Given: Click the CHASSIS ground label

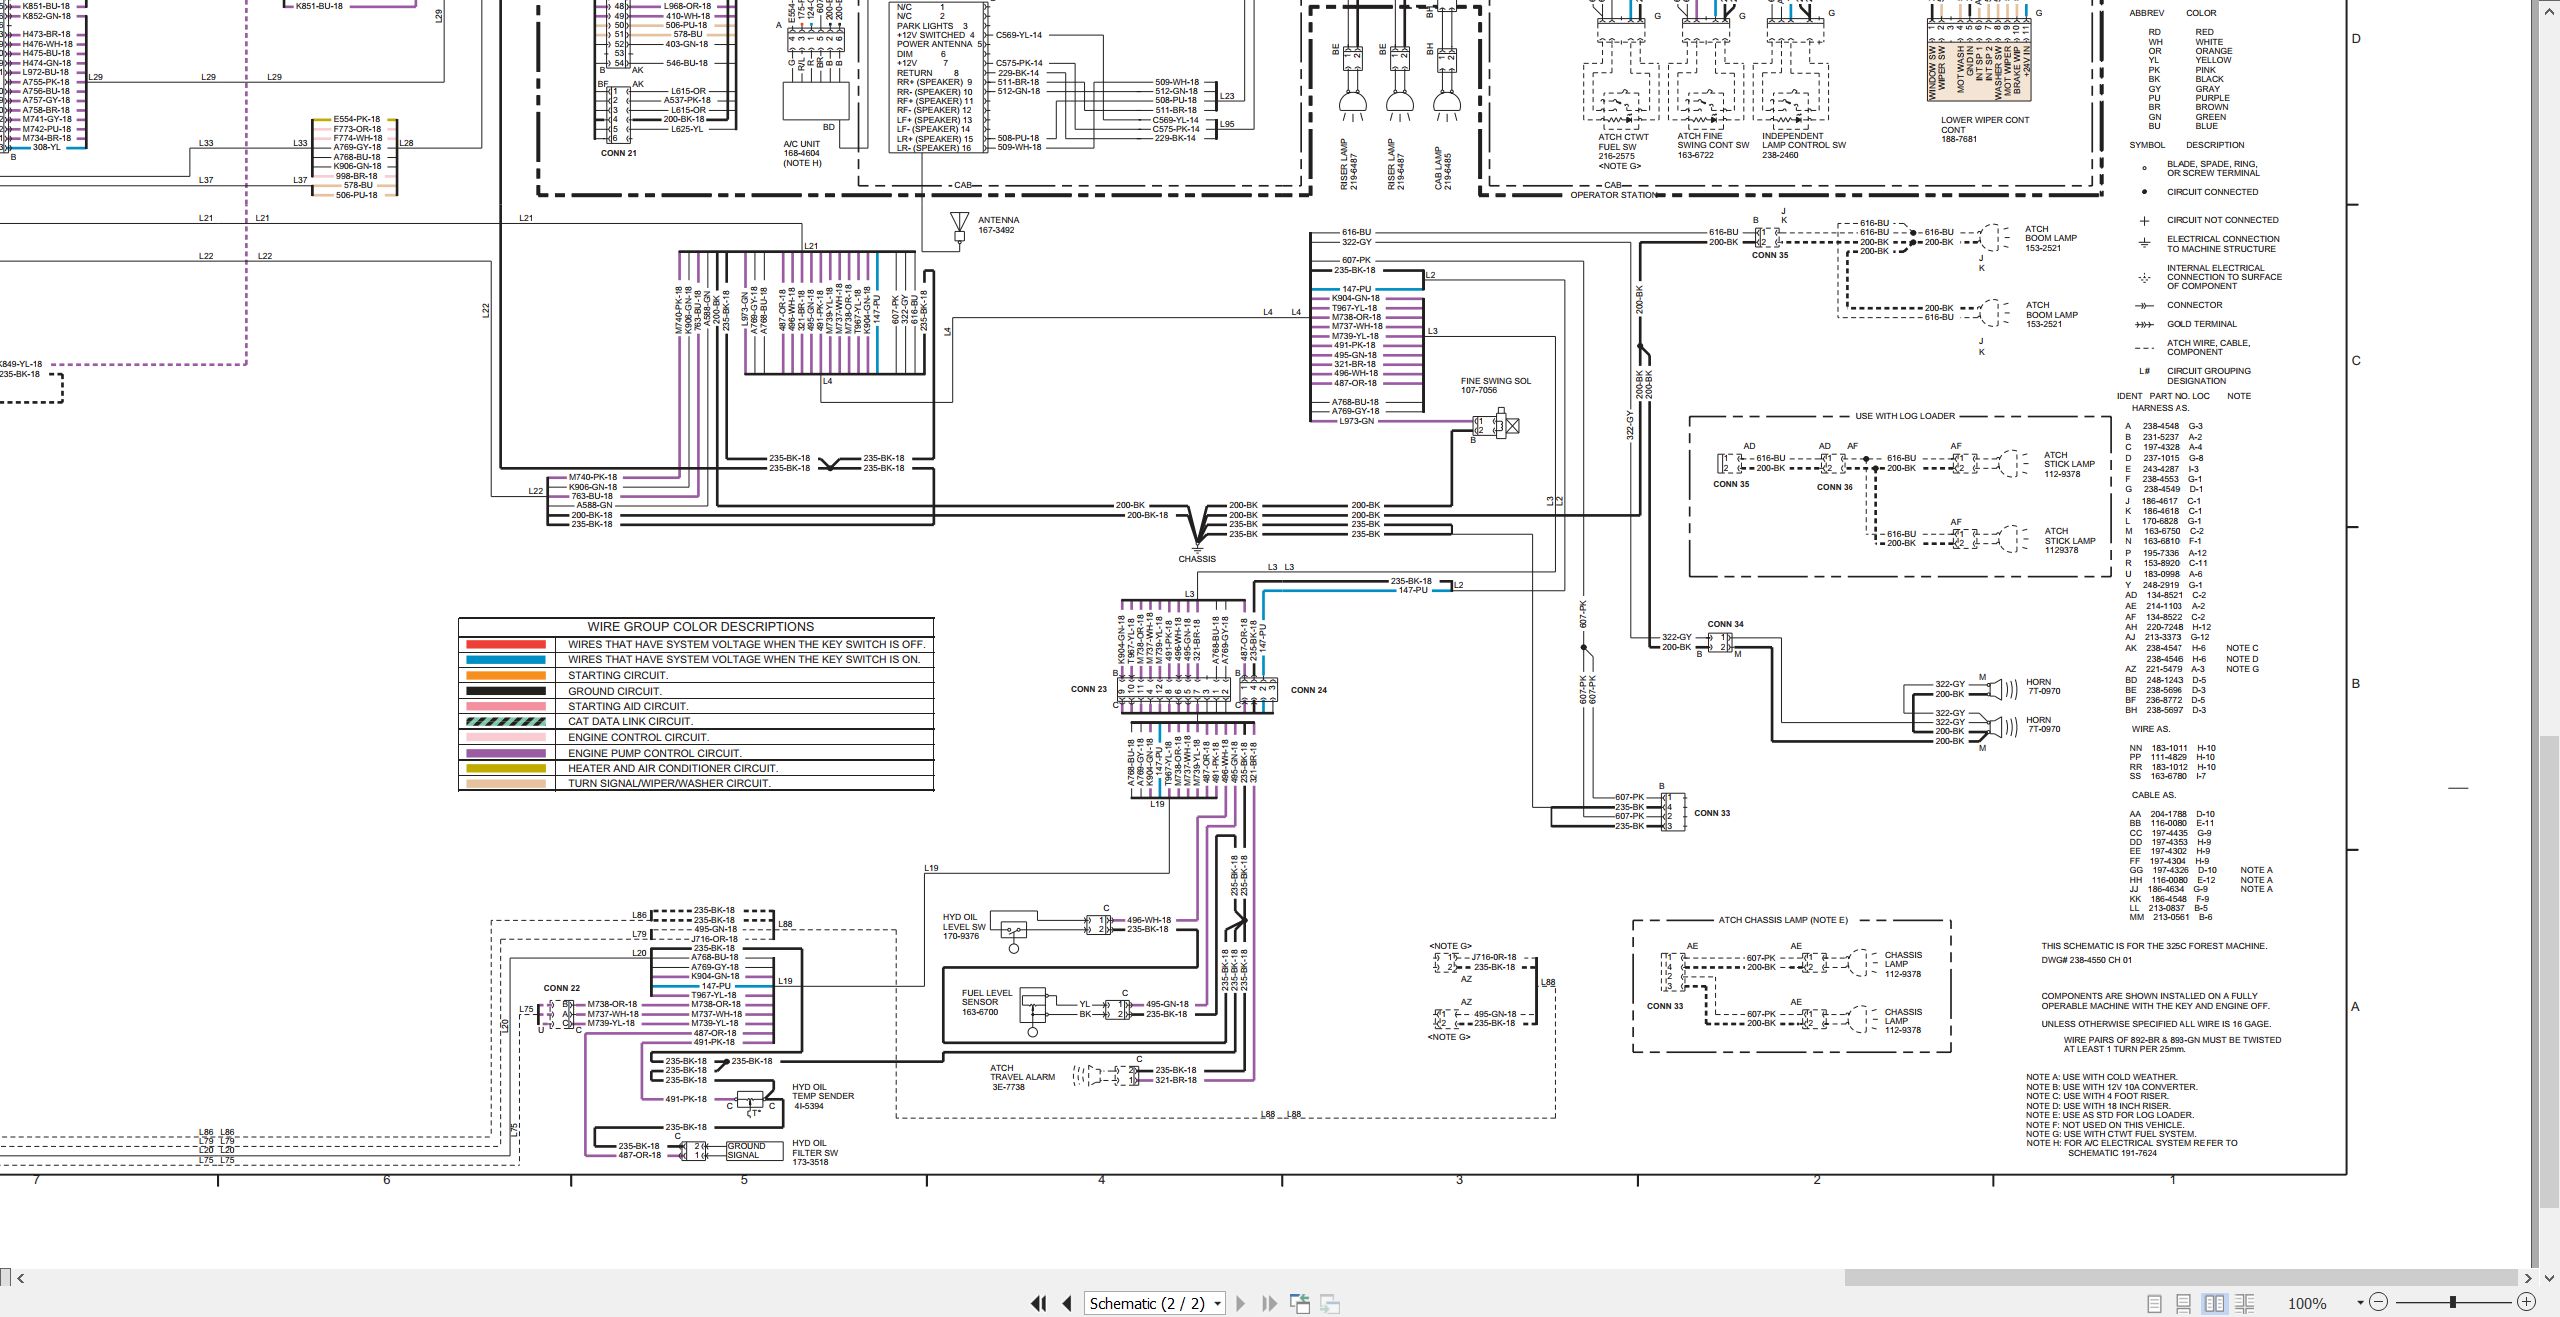Looking at the screenshot, I should point(1197,559).
